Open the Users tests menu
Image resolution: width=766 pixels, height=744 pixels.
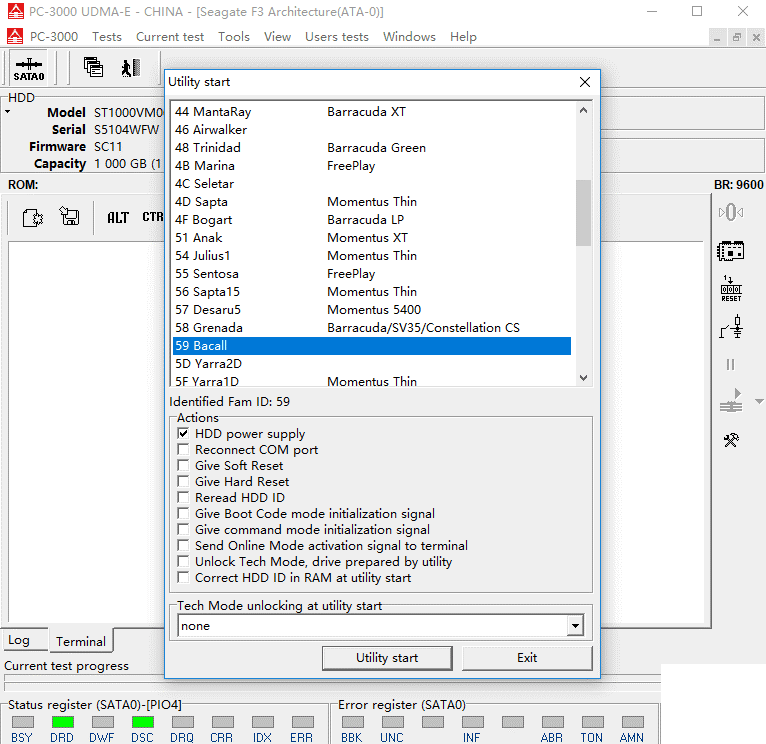337,37
